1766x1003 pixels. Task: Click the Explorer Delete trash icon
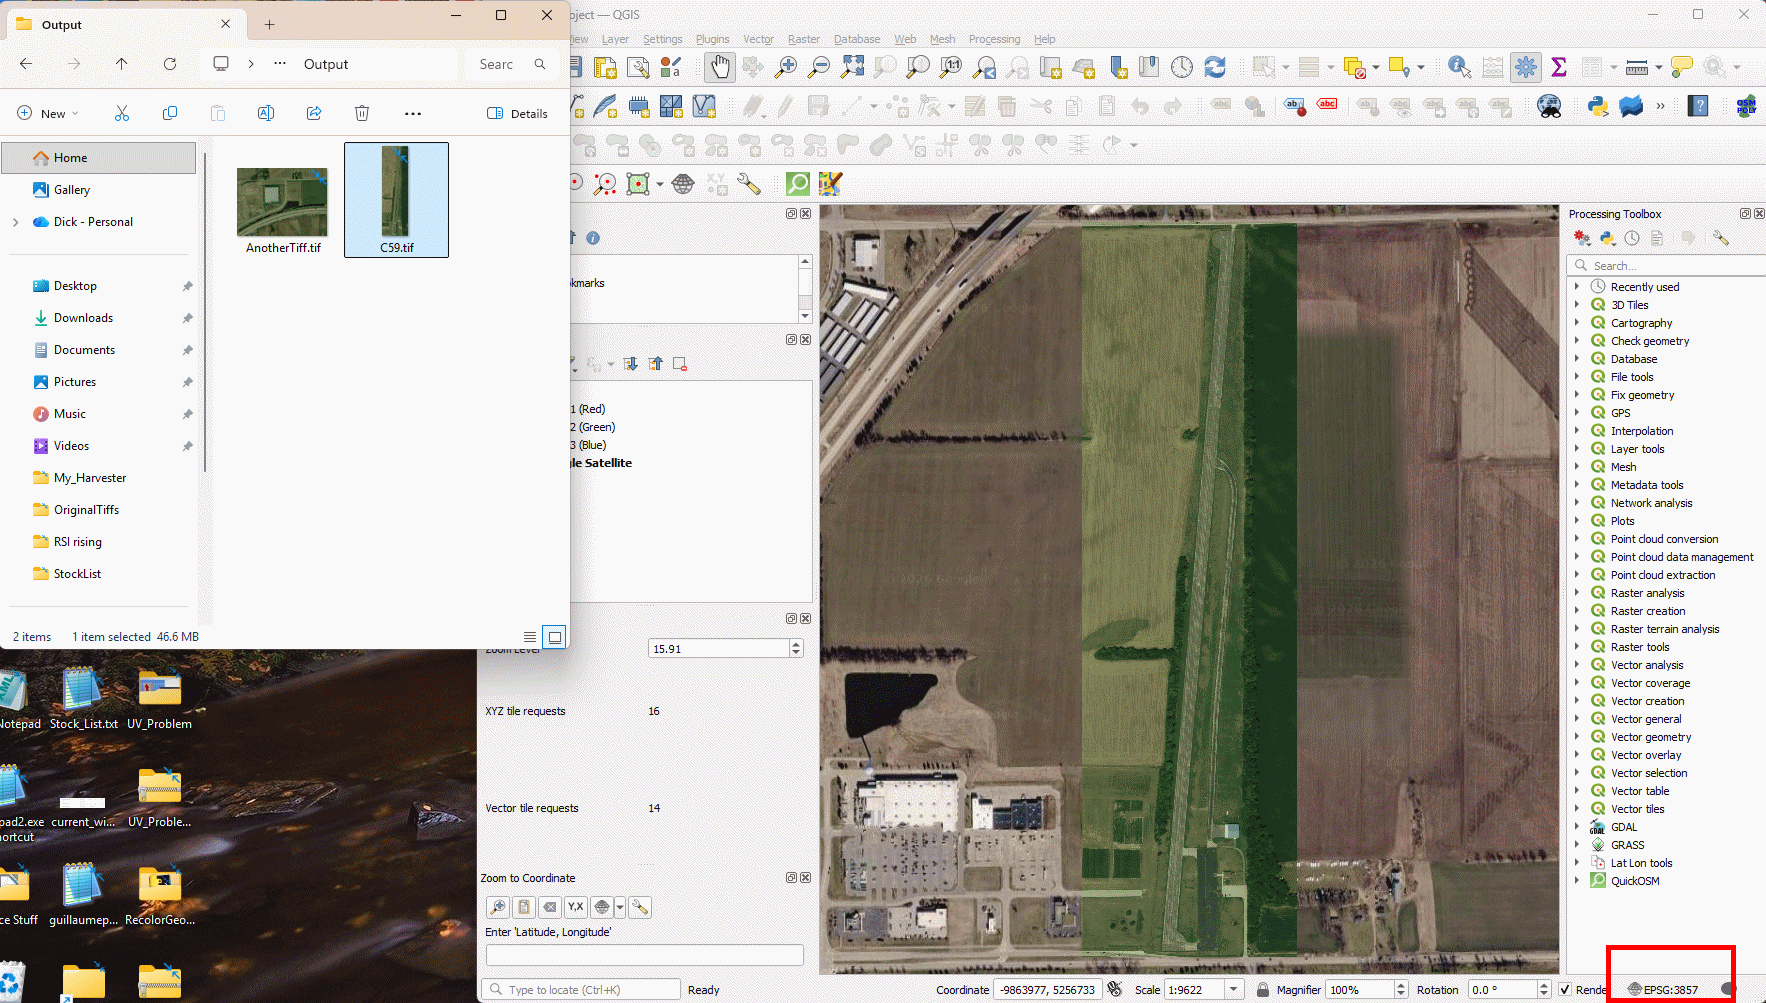click(x=362, y=113)
